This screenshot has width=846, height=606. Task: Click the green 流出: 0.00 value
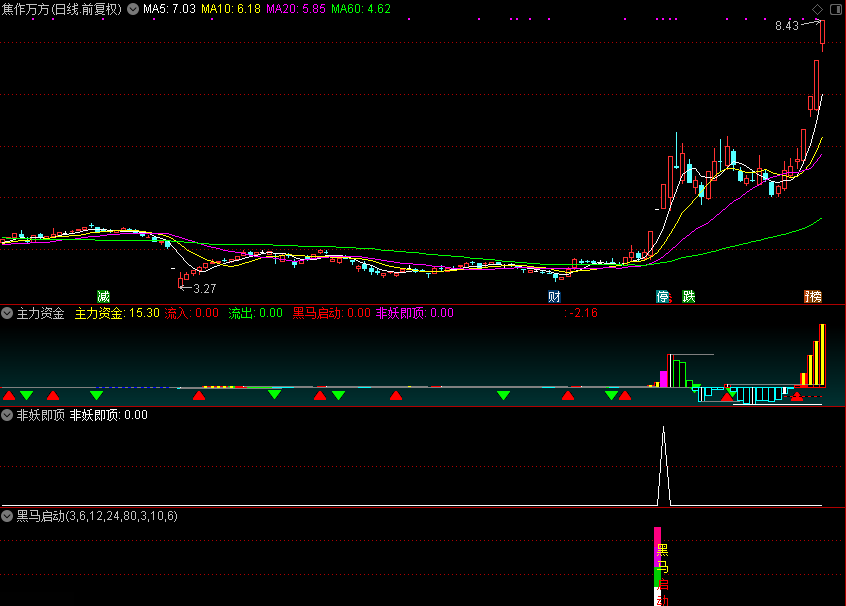[256, 313]
